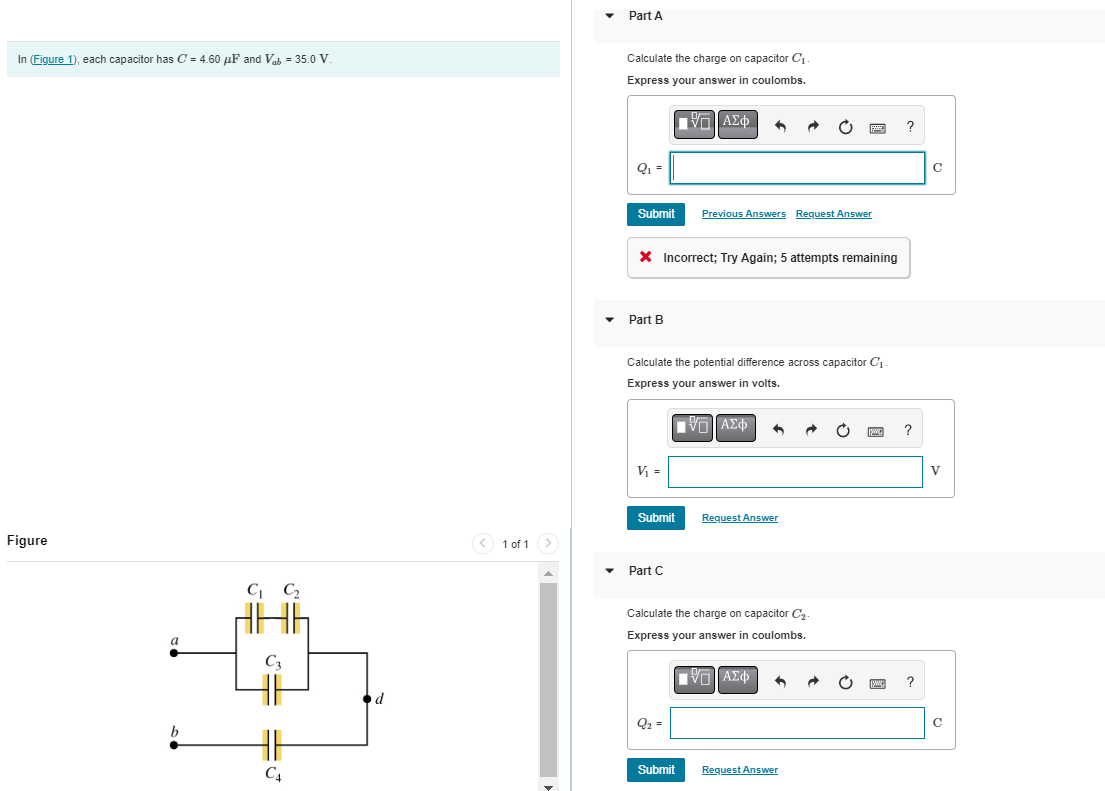Open Greek symbols button in Part C toolbar
The height and width of the screenshot is (791, 1105).
[737, 680]
